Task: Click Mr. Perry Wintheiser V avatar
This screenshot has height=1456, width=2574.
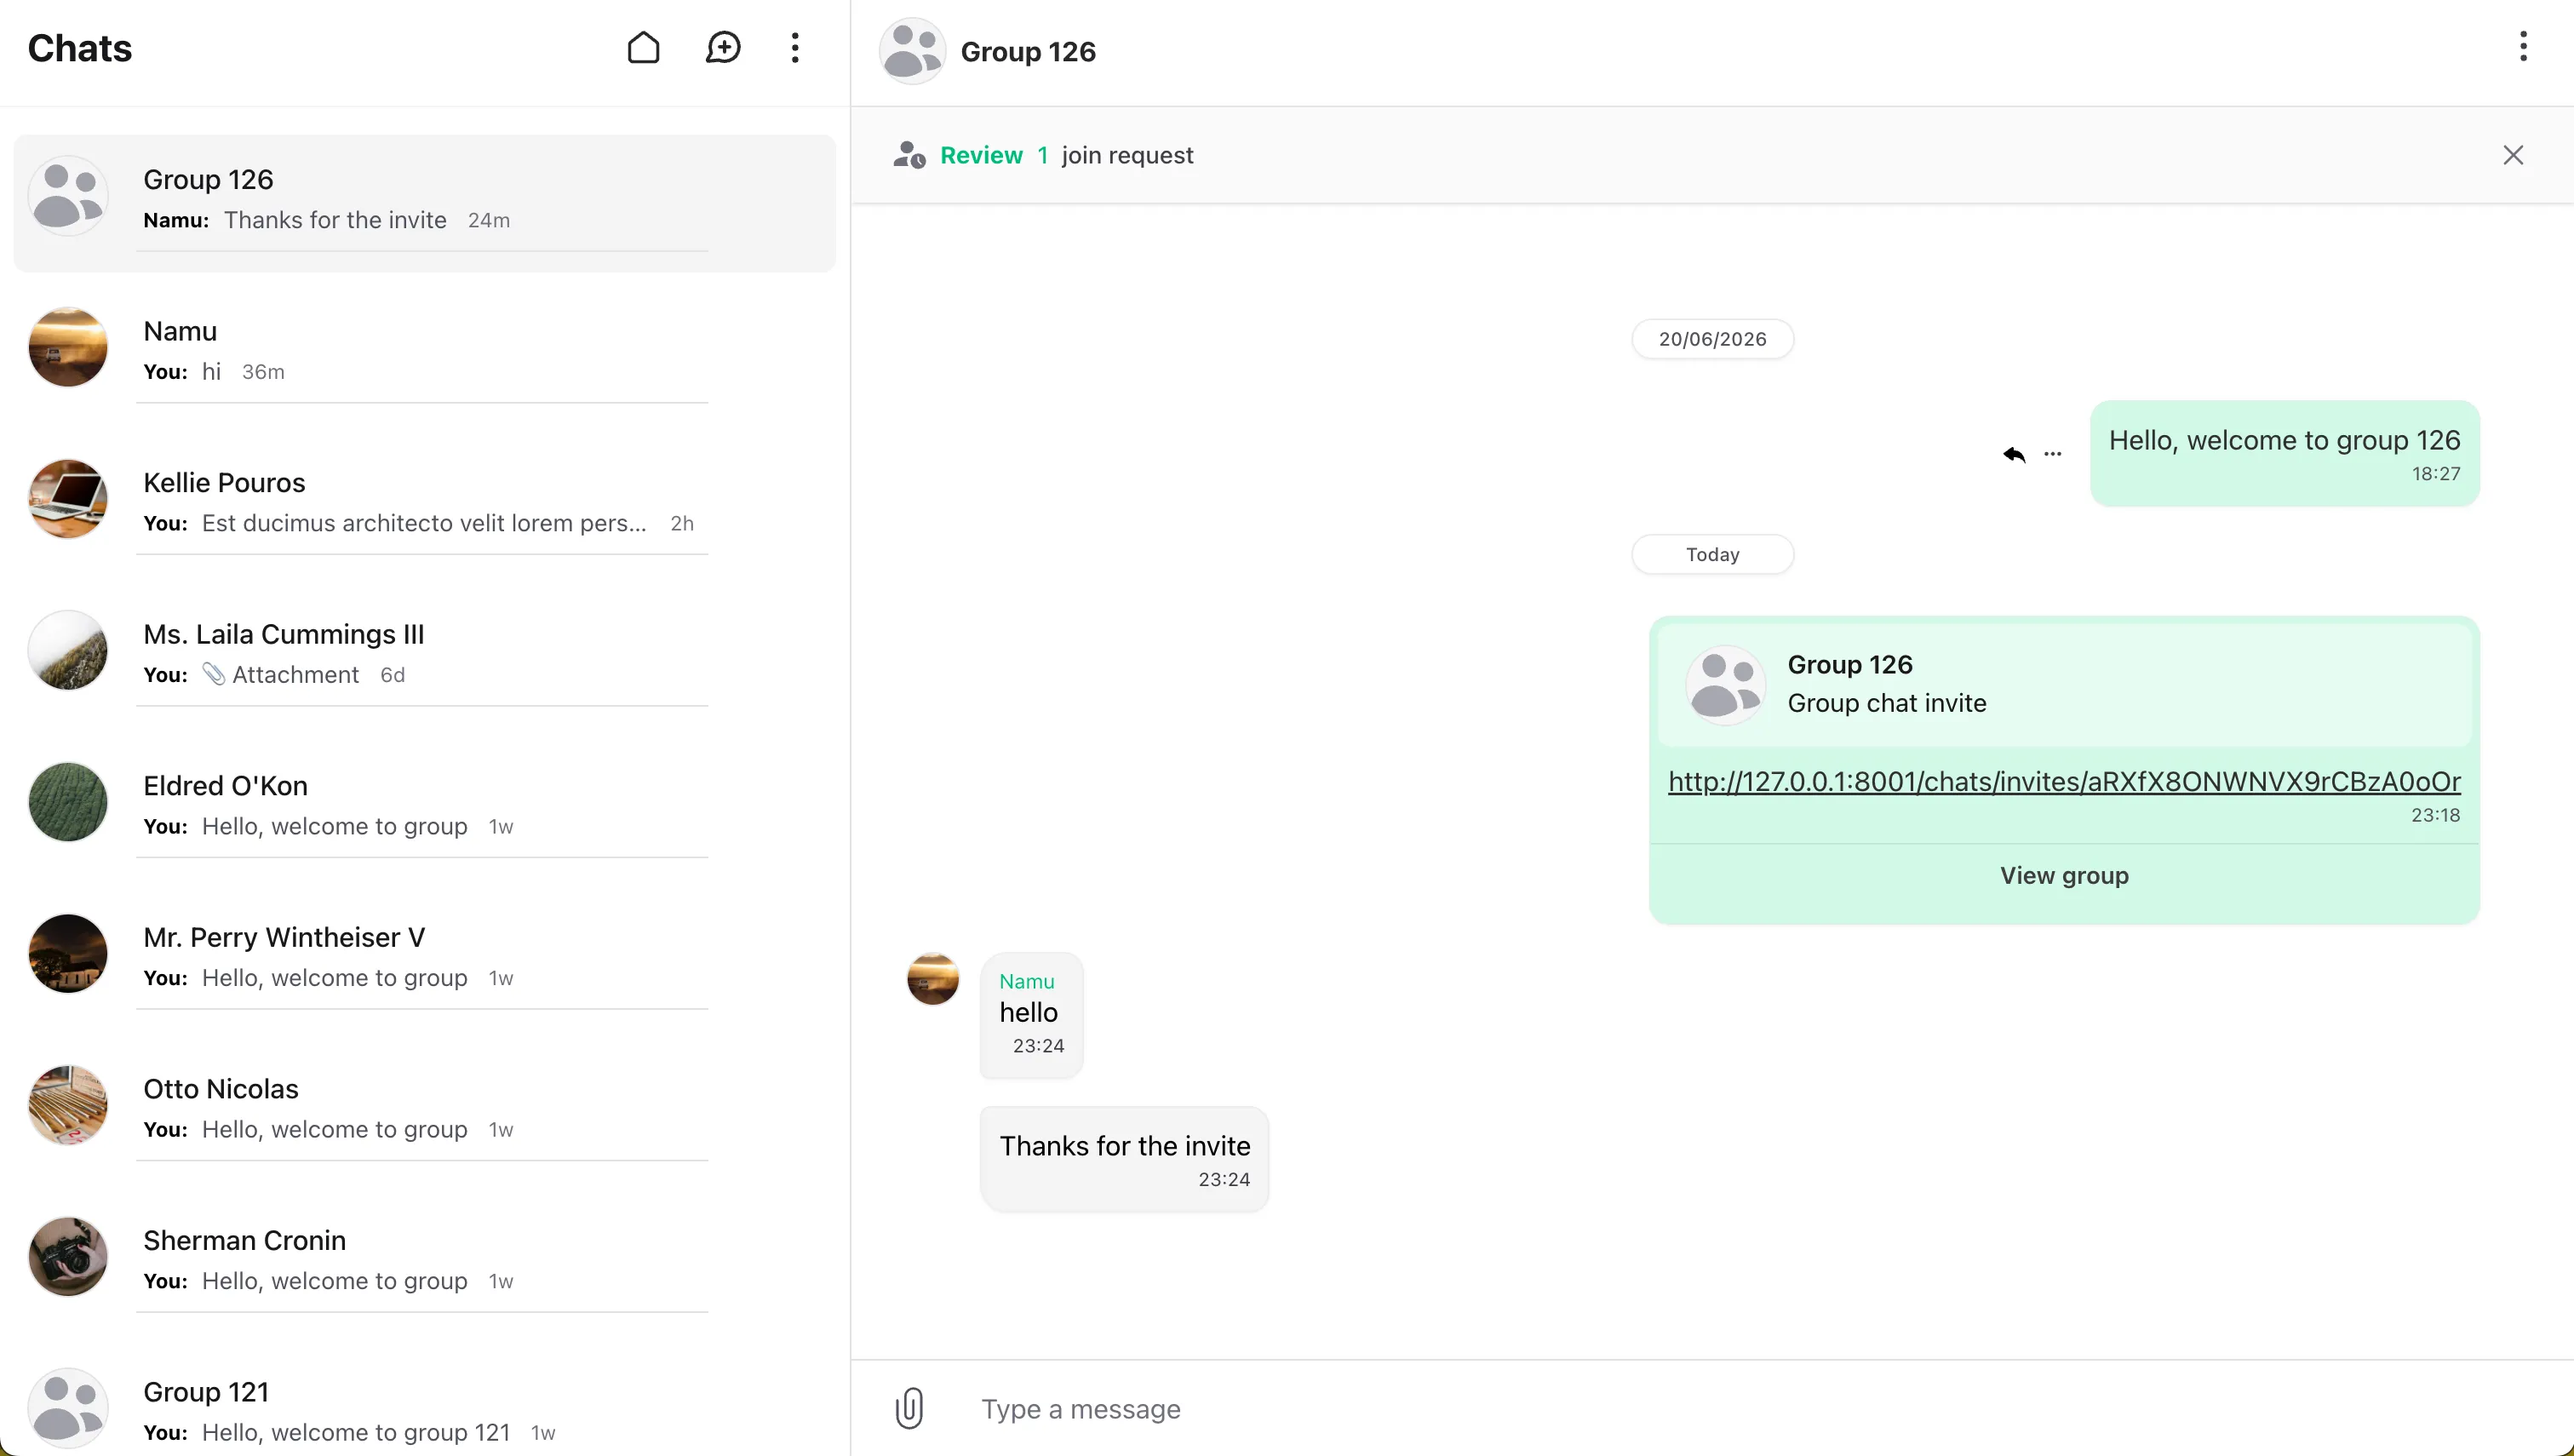Action: click(68, 953)
